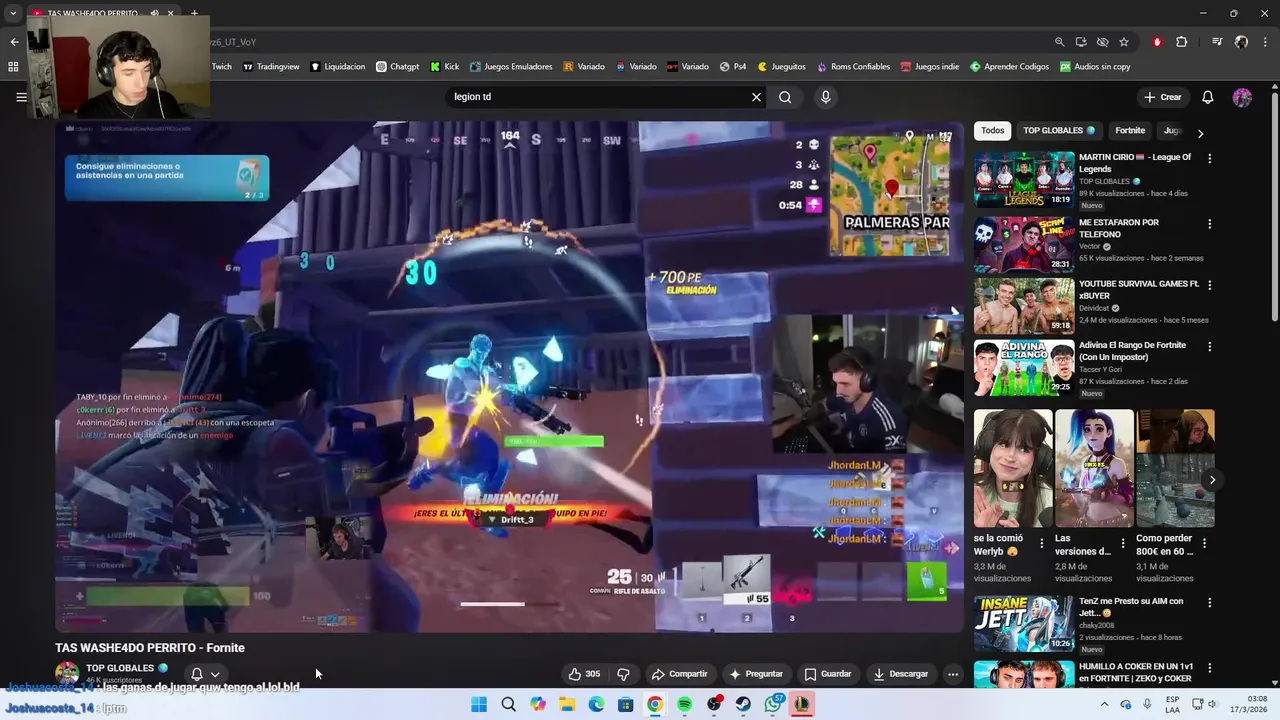Dislike the video with thumbs-down

coord(623,674)
